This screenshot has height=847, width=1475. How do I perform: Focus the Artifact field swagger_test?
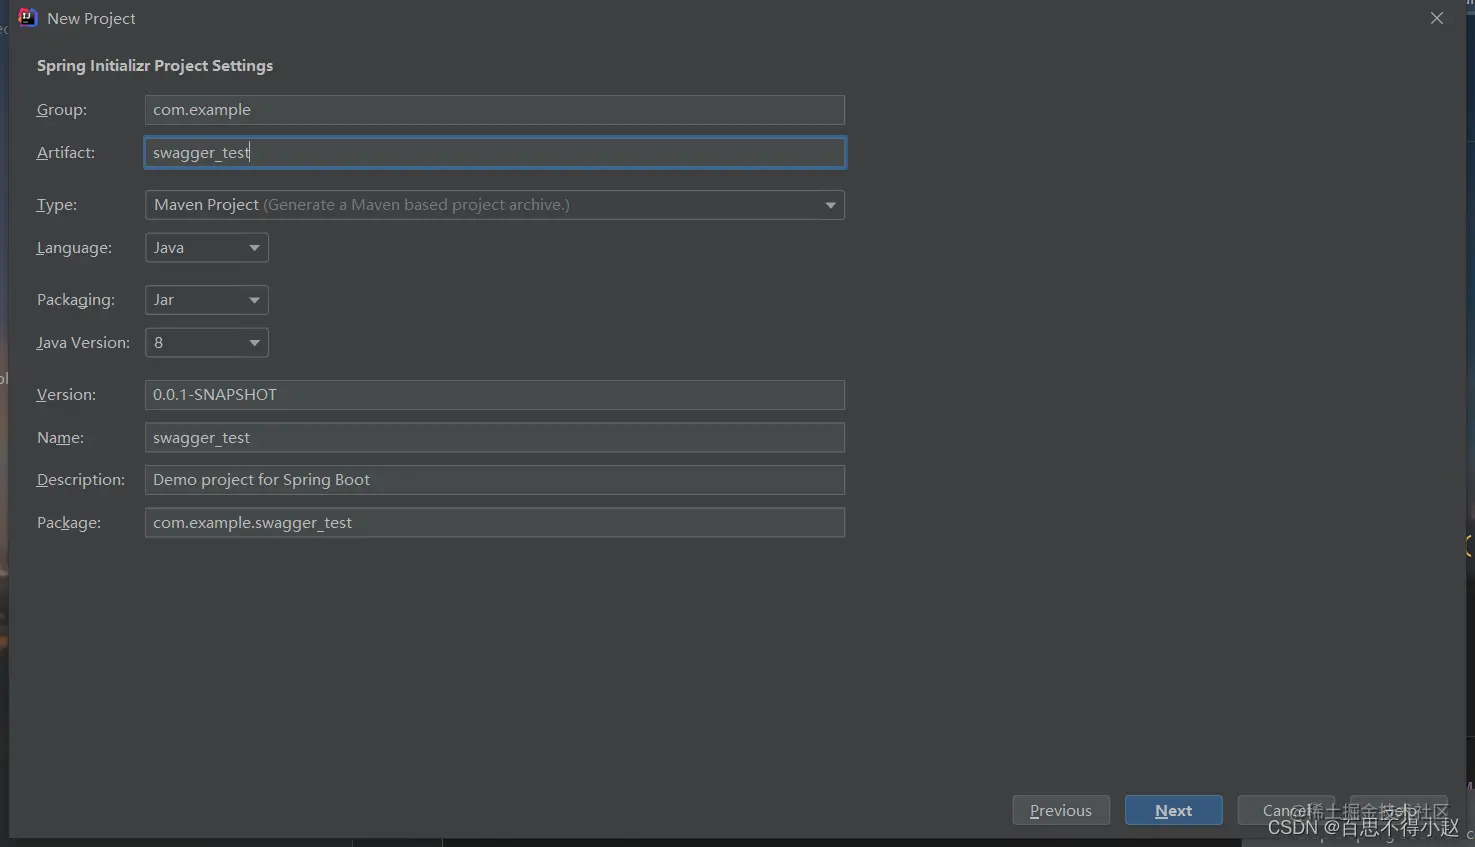[495, 152]
